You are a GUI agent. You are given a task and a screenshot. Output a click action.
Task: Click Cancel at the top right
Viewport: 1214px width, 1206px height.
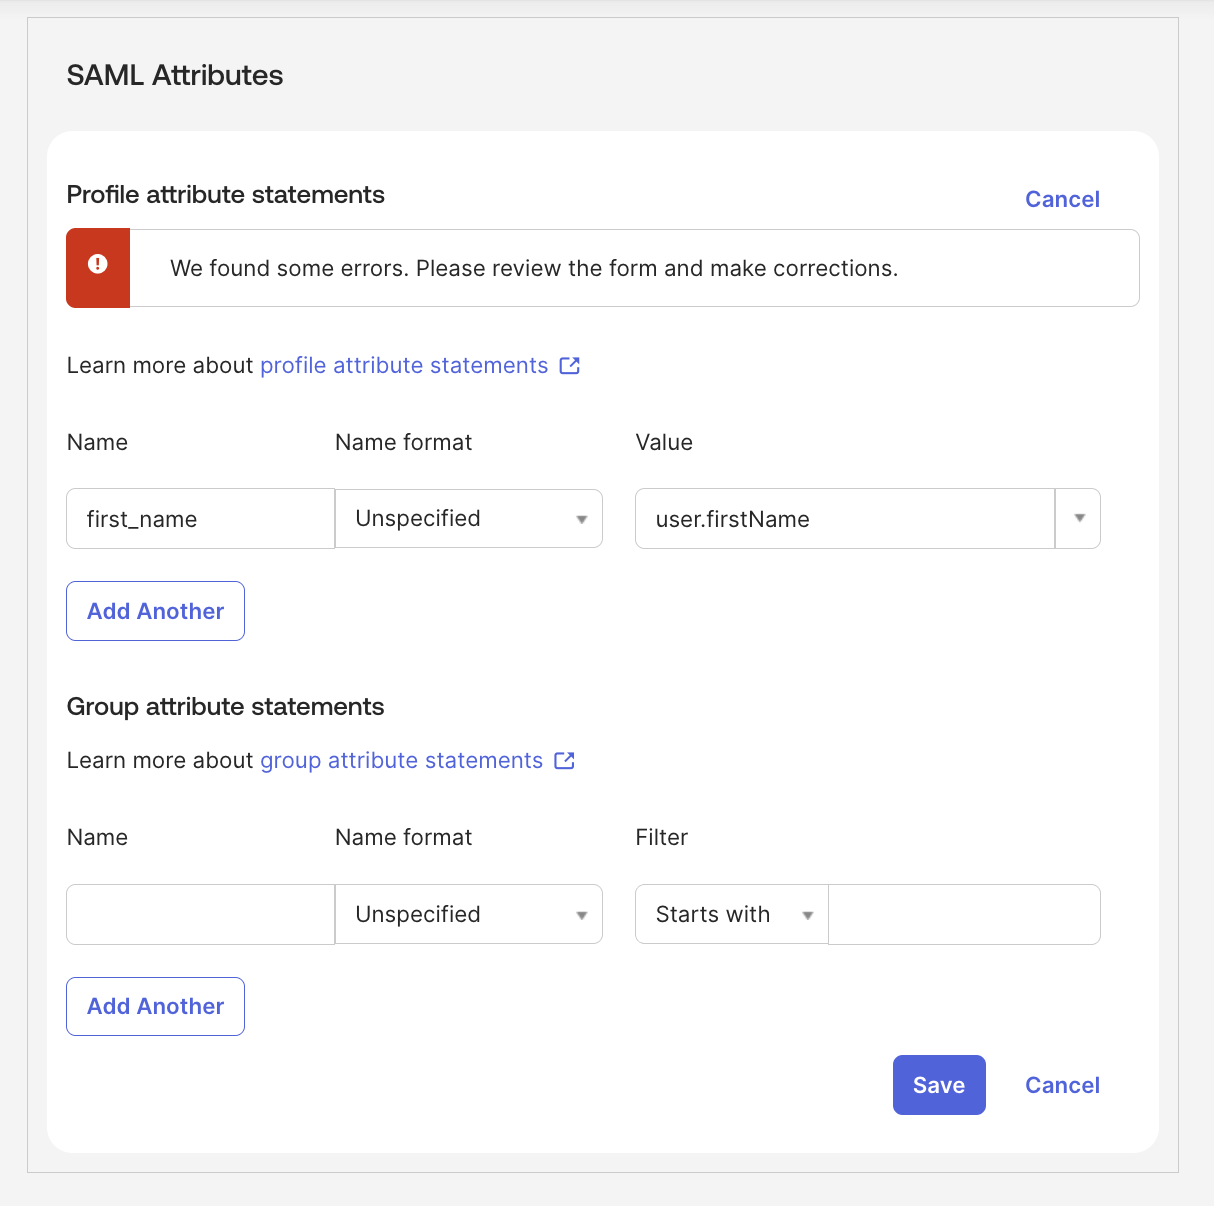click(x=1061, y=199)
